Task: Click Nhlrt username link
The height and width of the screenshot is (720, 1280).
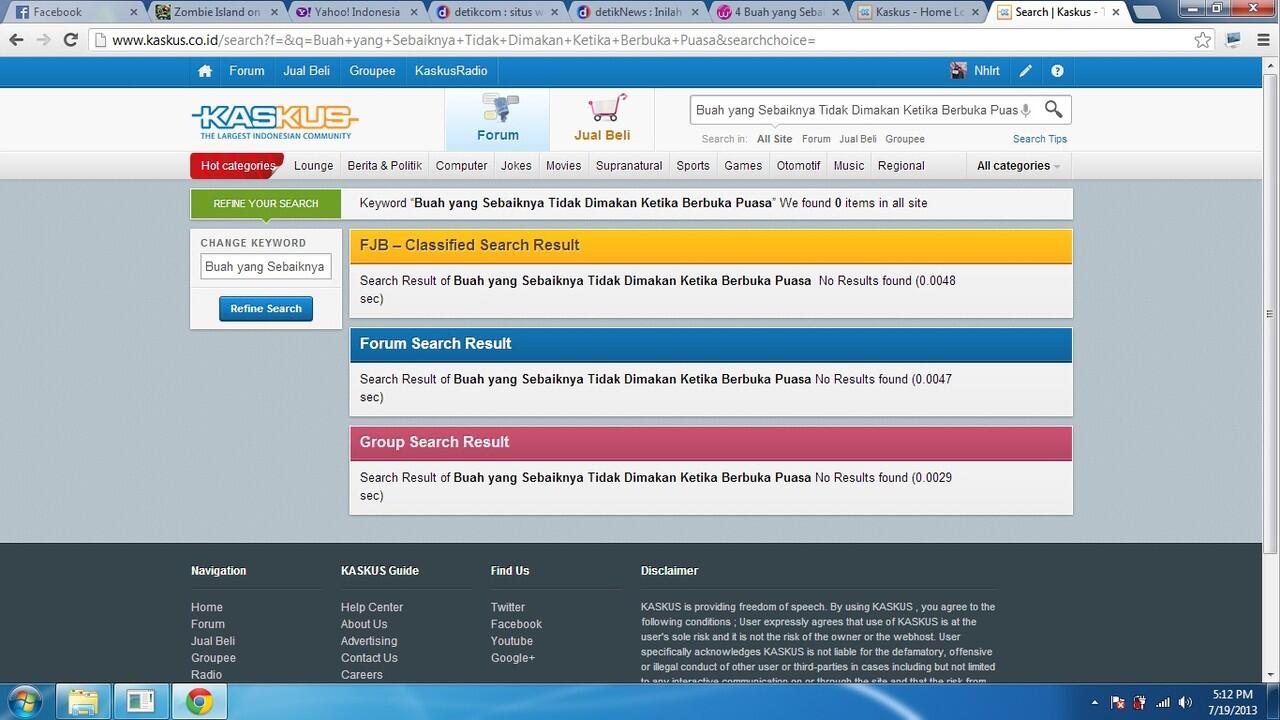Action: pos(987,71)
